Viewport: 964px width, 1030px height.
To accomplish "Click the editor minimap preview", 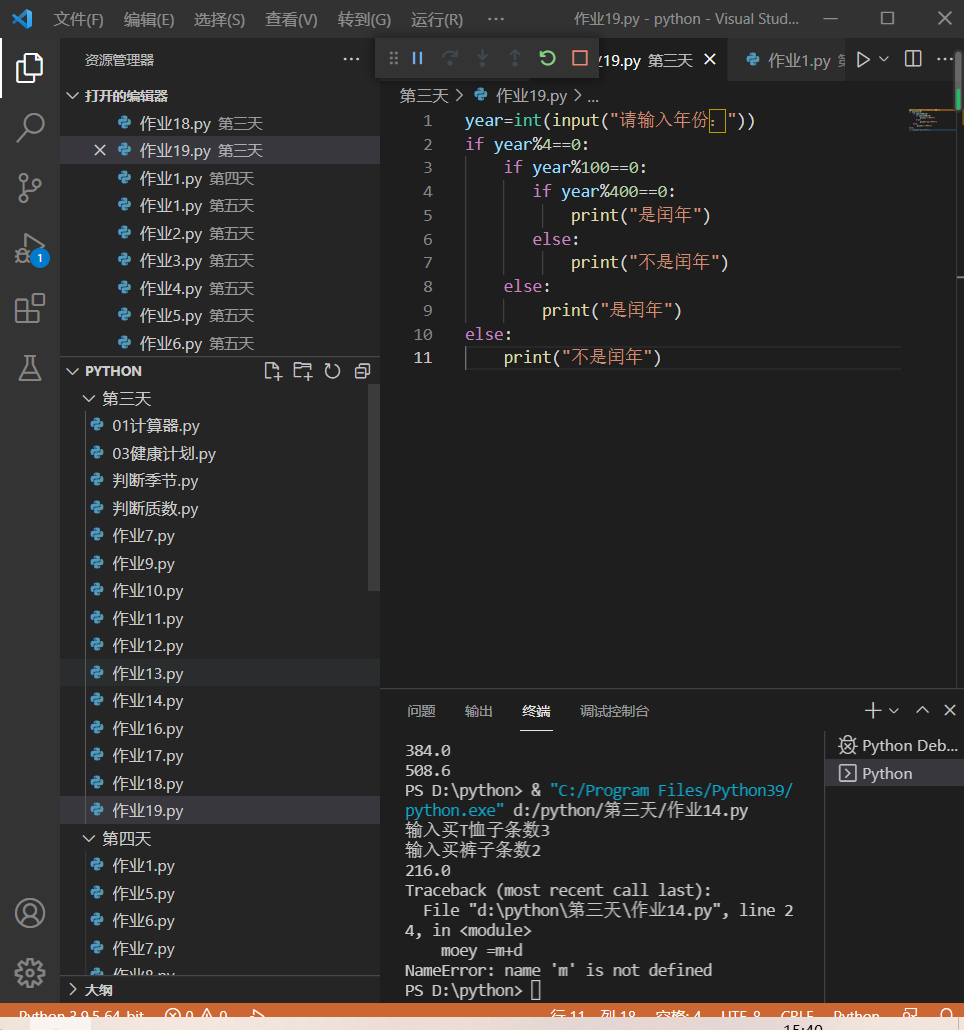I will 931,120.
